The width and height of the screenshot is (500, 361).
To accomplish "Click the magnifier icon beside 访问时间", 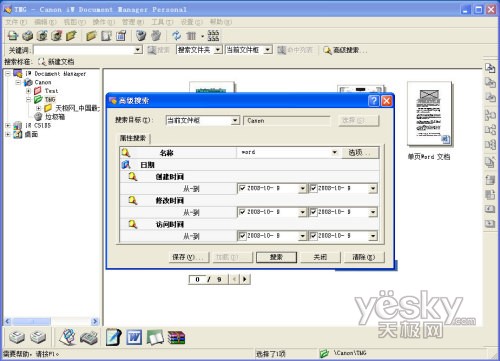I will point(133,224).
